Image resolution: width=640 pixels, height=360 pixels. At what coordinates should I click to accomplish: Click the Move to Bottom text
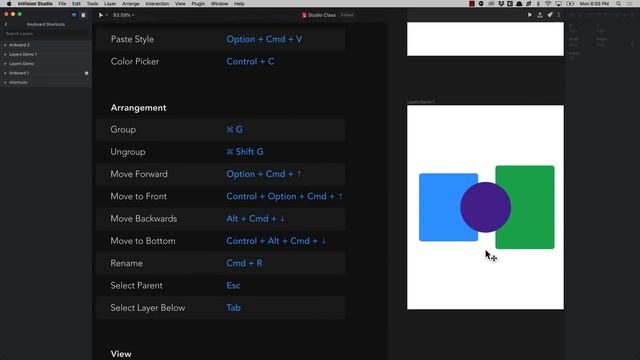click(143, 241)
